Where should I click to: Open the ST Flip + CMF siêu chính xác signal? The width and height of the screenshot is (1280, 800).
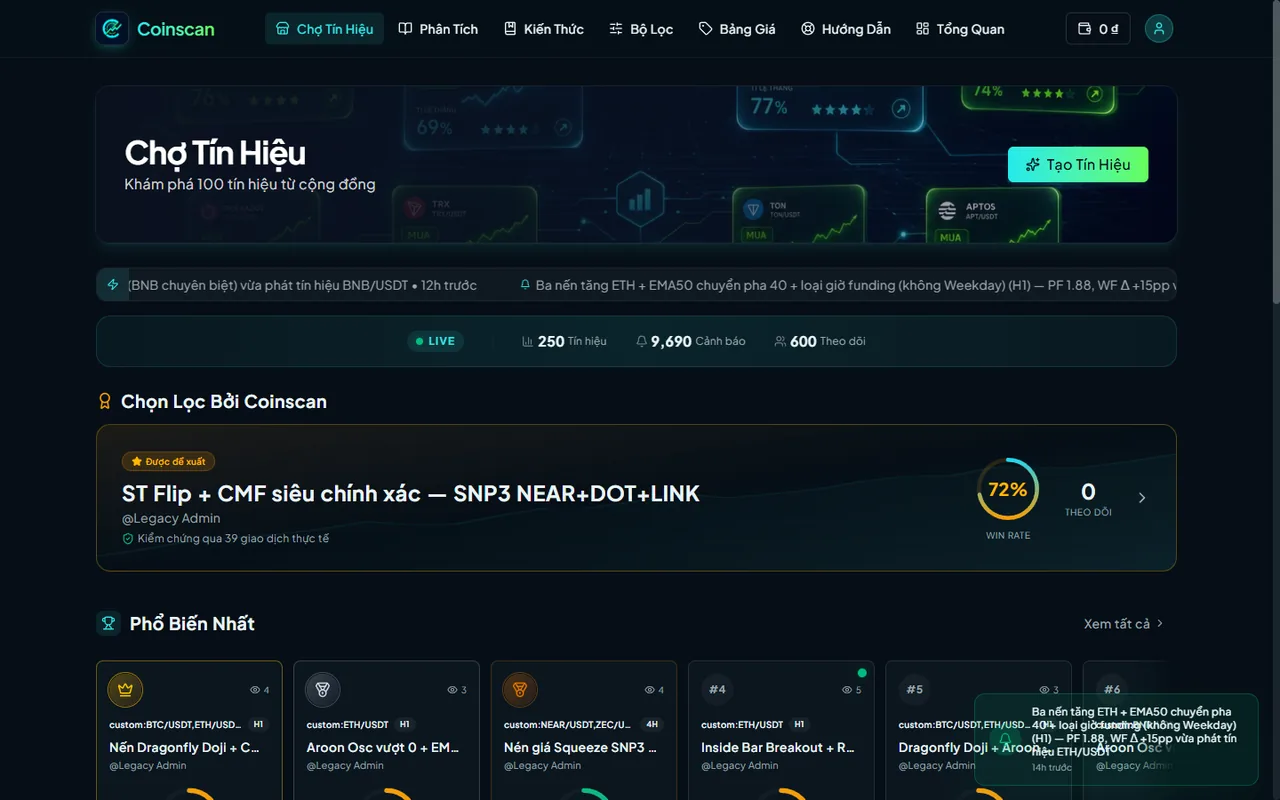coord(411,493)
